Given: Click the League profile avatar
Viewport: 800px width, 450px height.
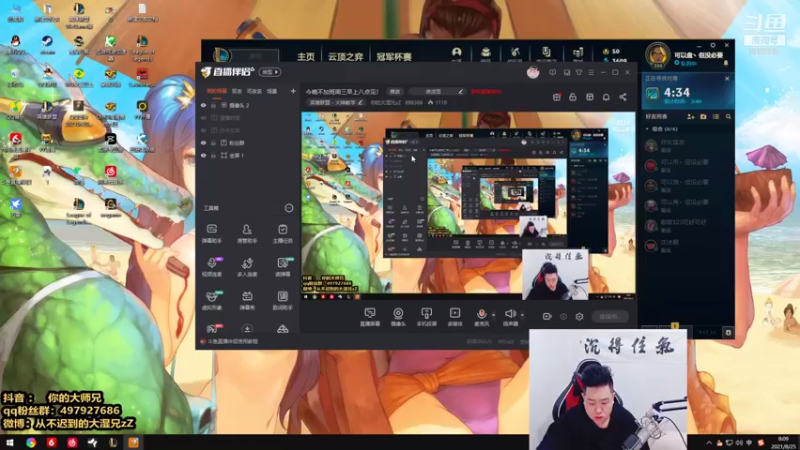Looking at the screenshot, I should (658, 55).
